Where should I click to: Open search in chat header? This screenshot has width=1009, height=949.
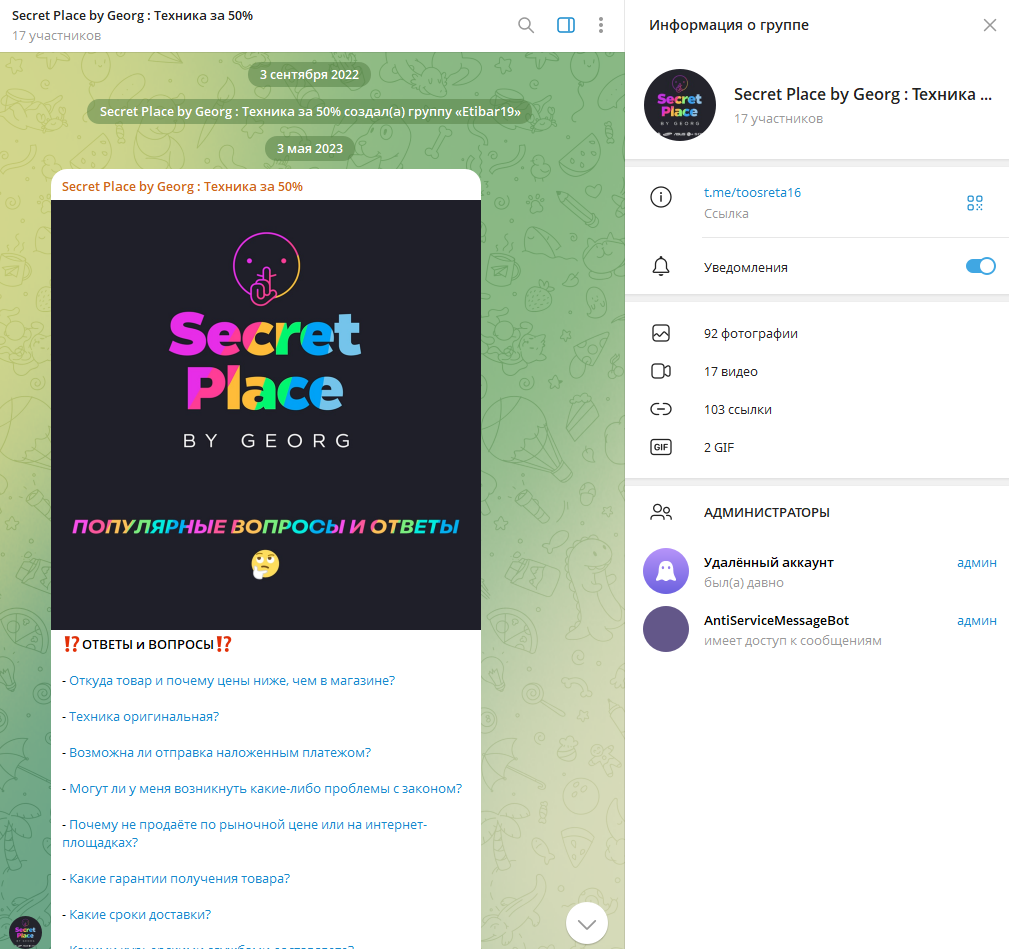pos(526,25)
